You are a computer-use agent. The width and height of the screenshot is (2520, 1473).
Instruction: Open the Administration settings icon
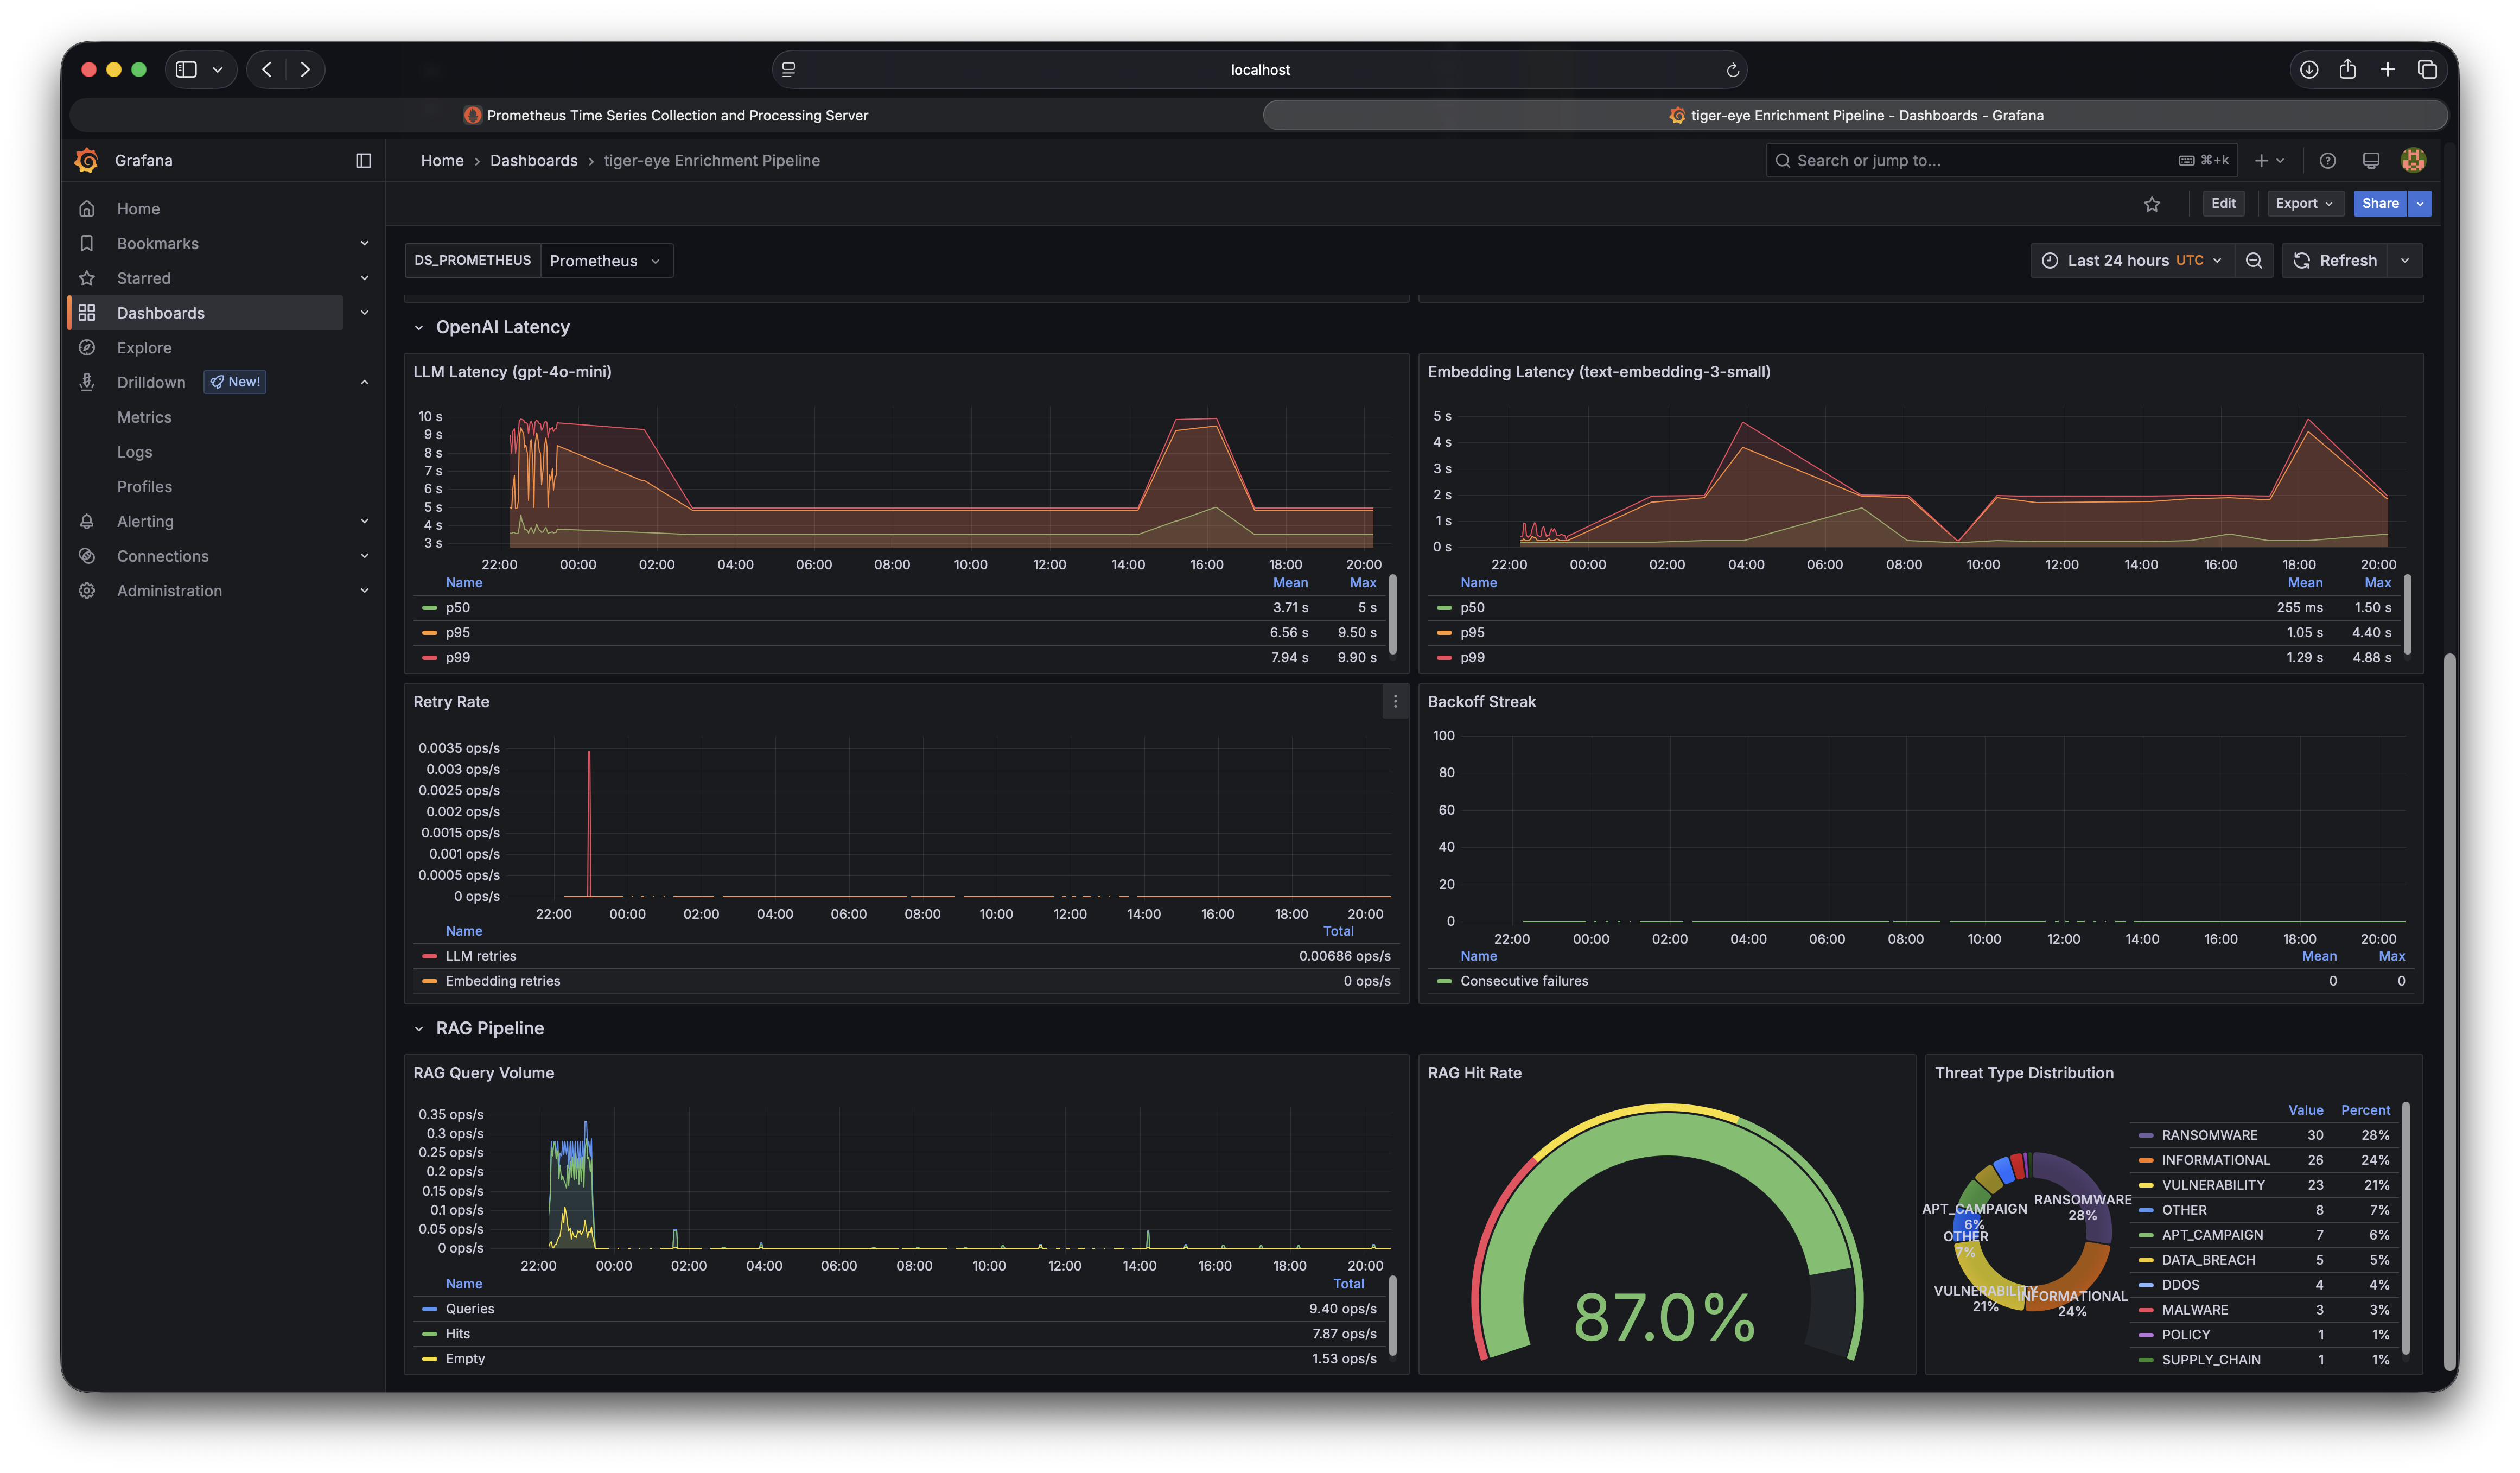tap(87, 590)
